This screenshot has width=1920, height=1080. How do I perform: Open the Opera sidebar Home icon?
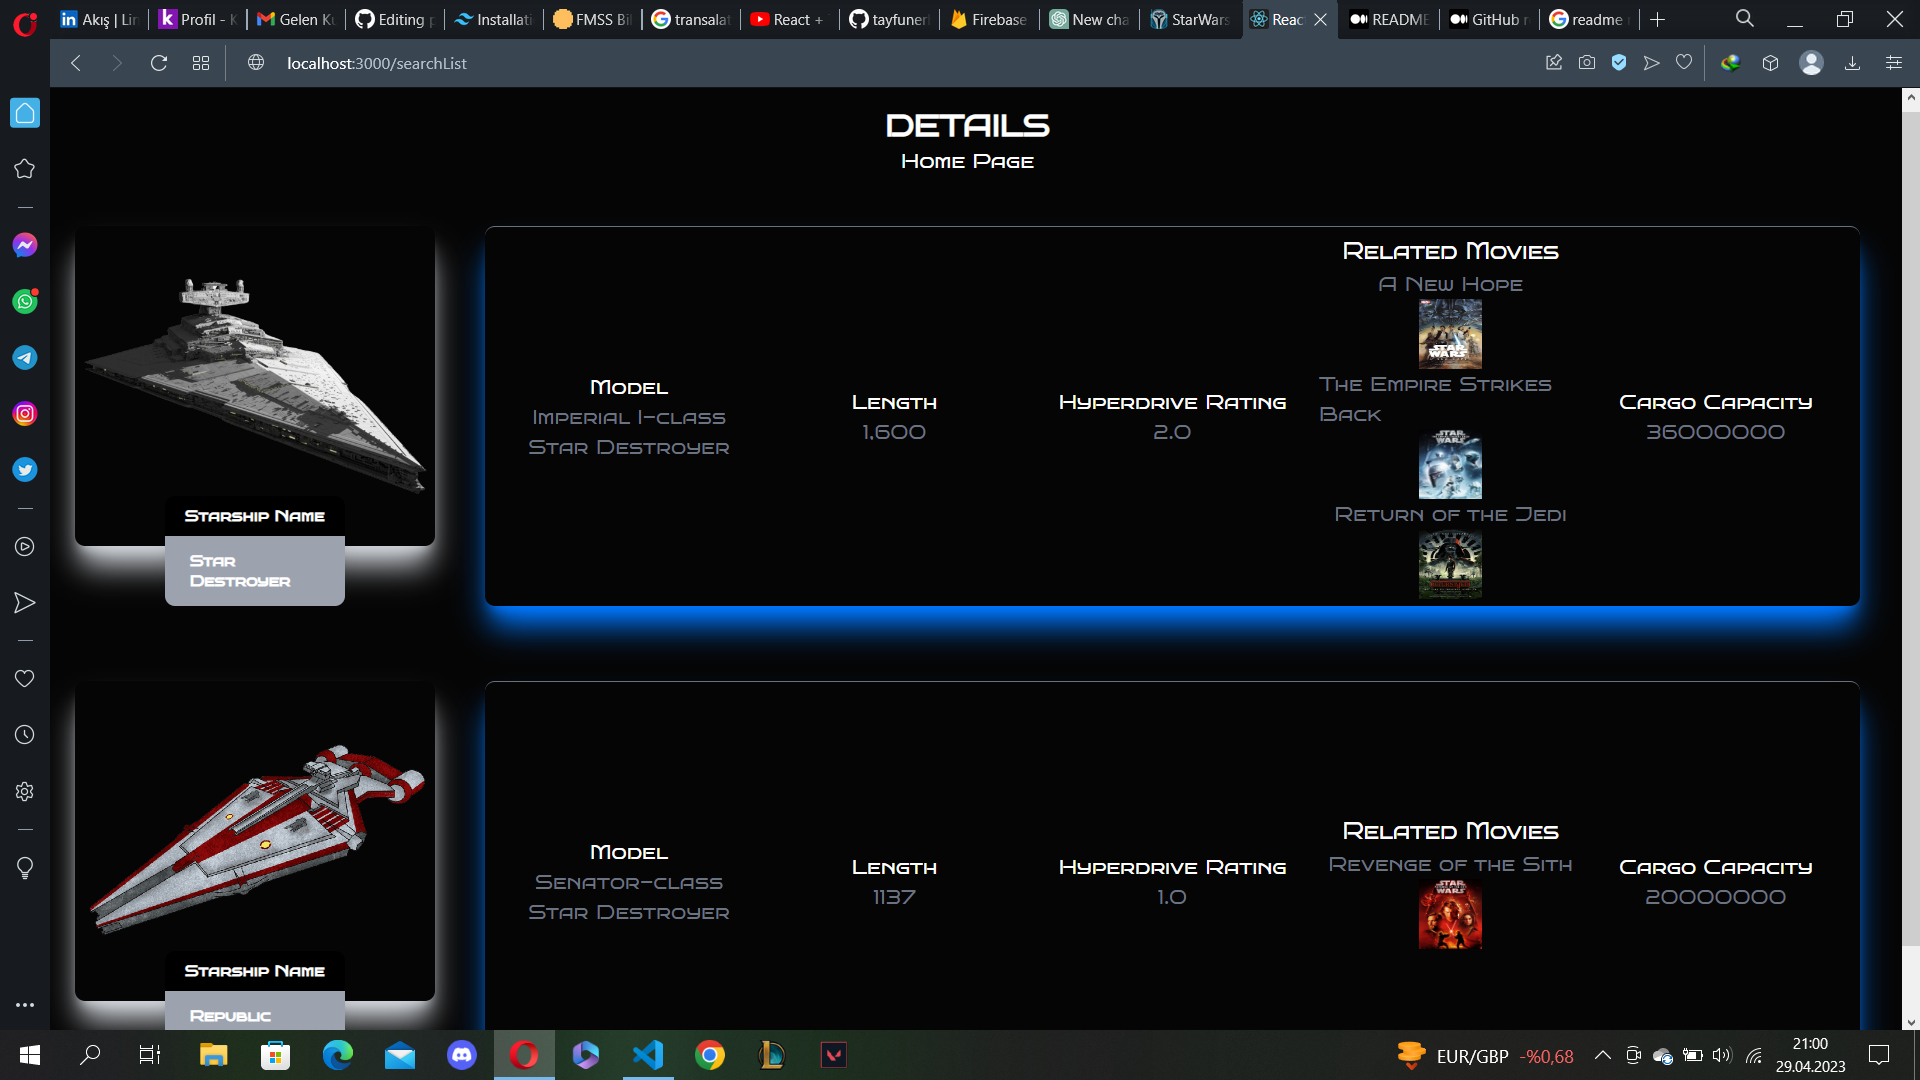click(25, 113)
